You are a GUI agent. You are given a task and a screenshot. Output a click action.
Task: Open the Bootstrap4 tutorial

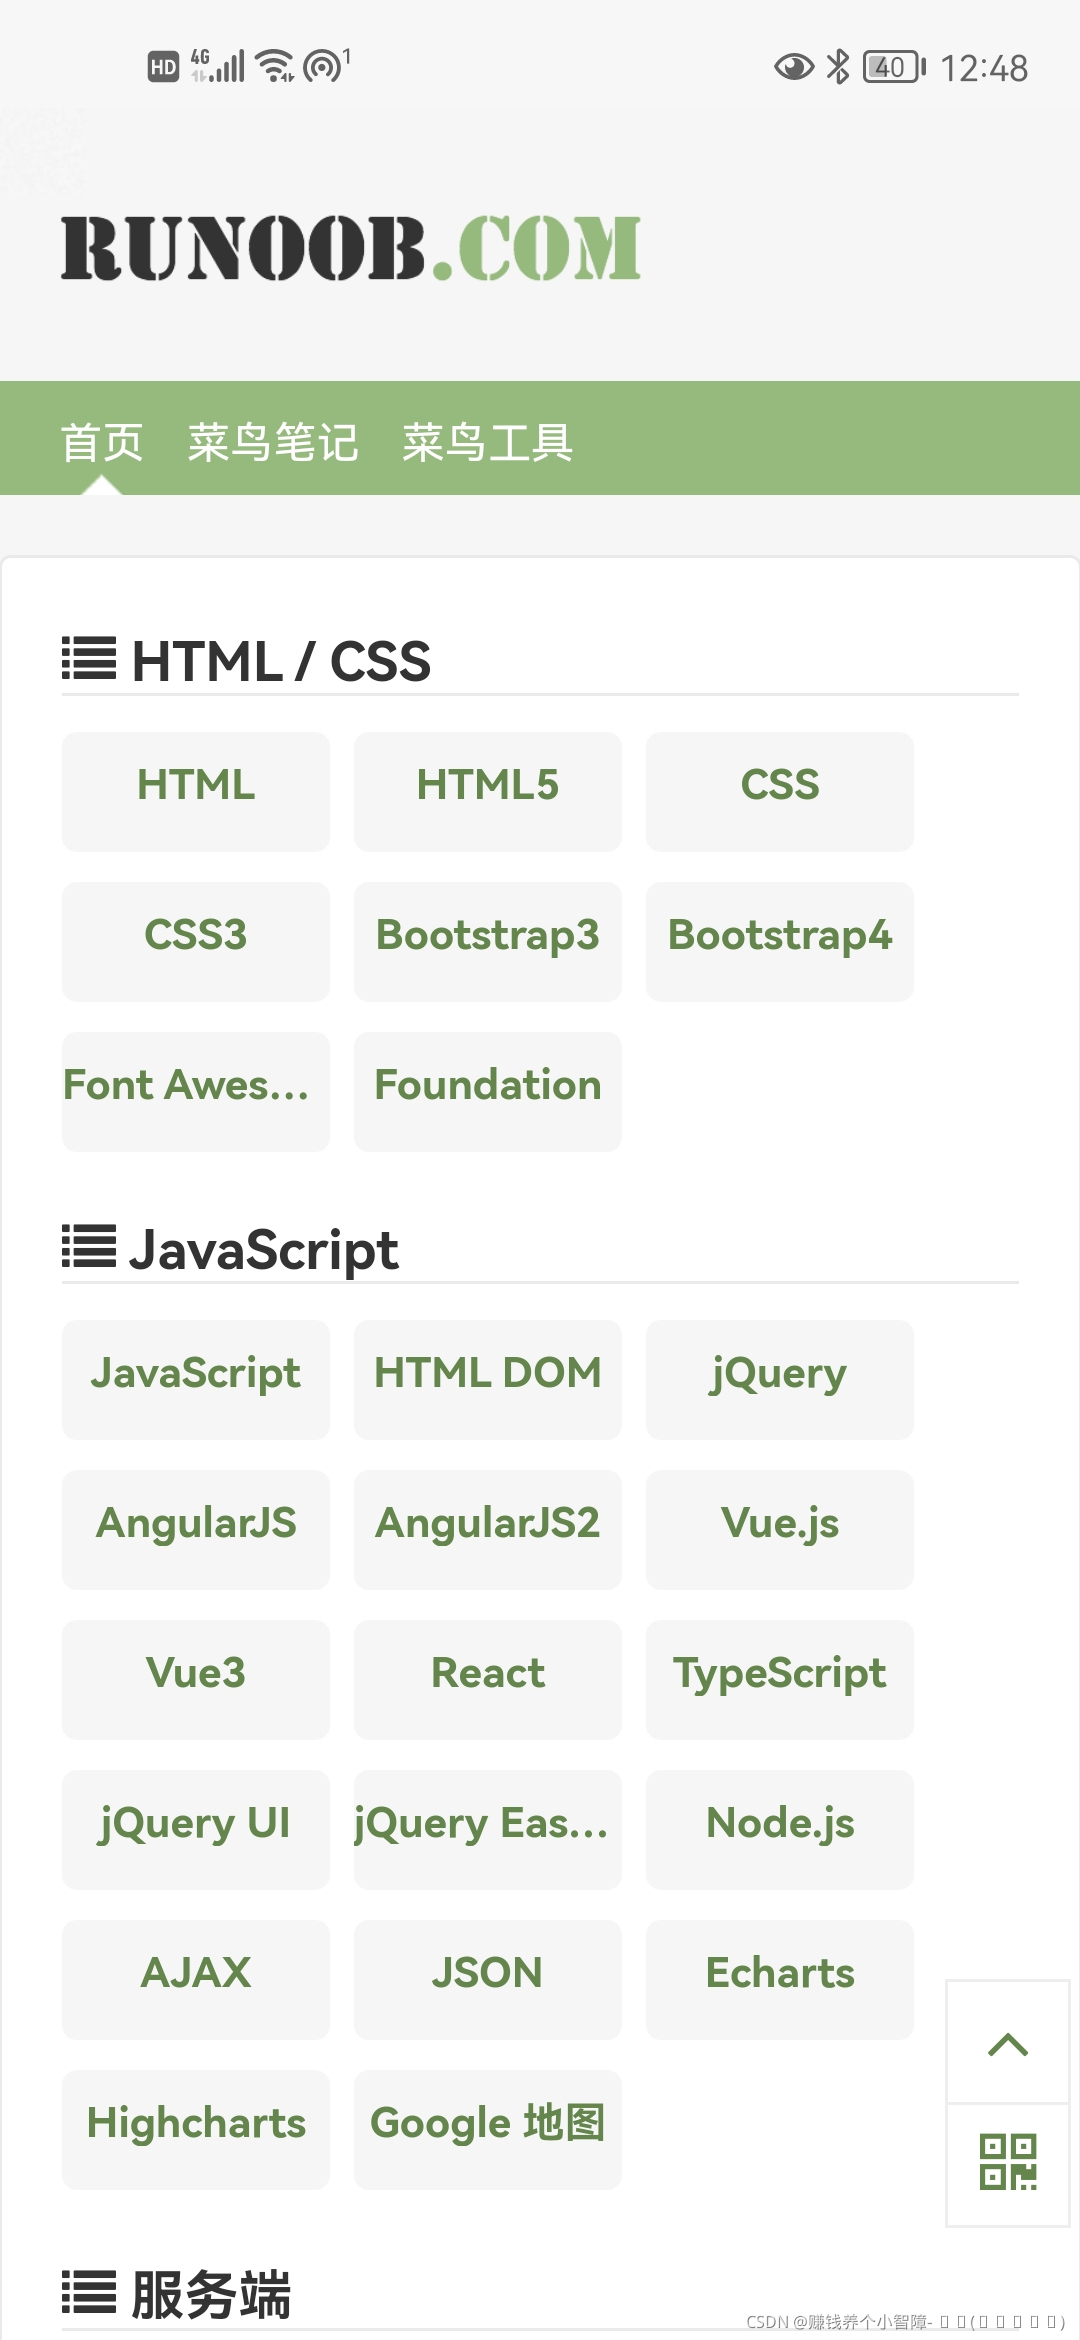[780, 941]
